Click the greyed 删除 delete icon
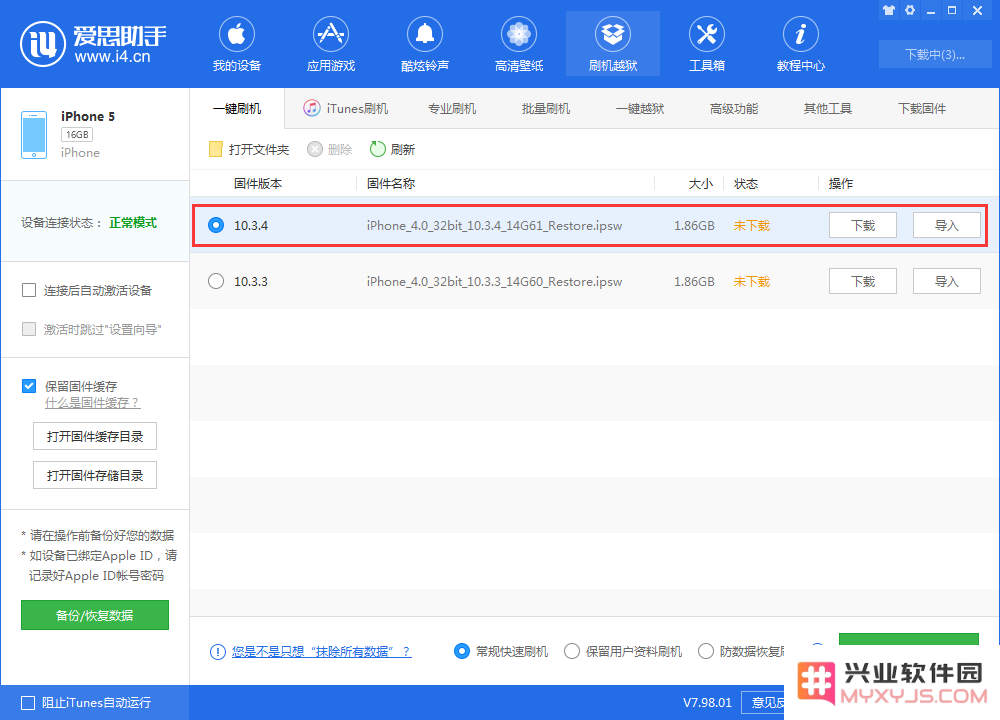Image resolution: width=1000 pixels, height=720 pixels. coord(314,149)
